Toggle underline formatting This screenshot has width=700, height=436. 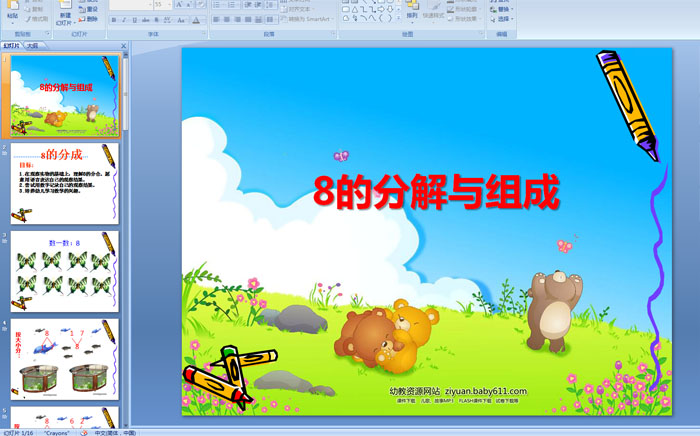[x=135, y=20]
